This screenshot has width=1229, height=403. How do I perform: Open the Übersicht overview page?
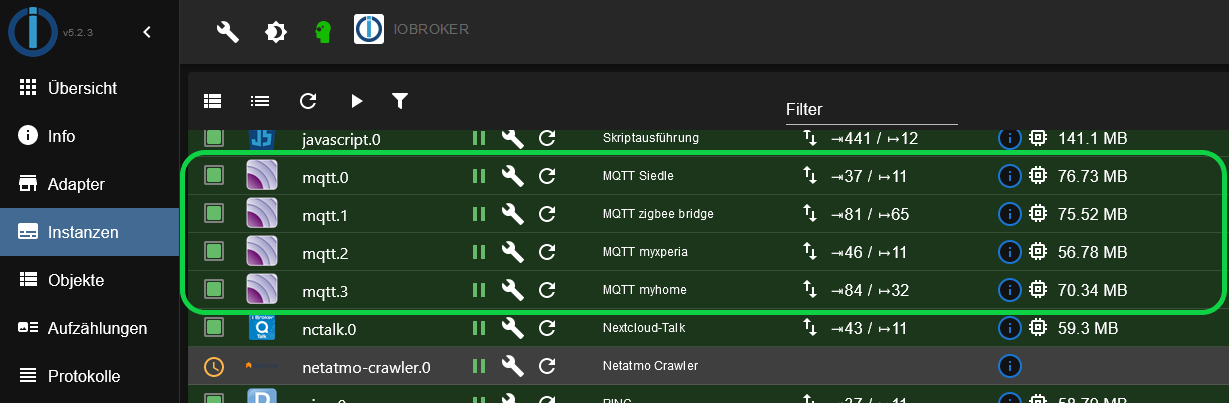[82, 88]
